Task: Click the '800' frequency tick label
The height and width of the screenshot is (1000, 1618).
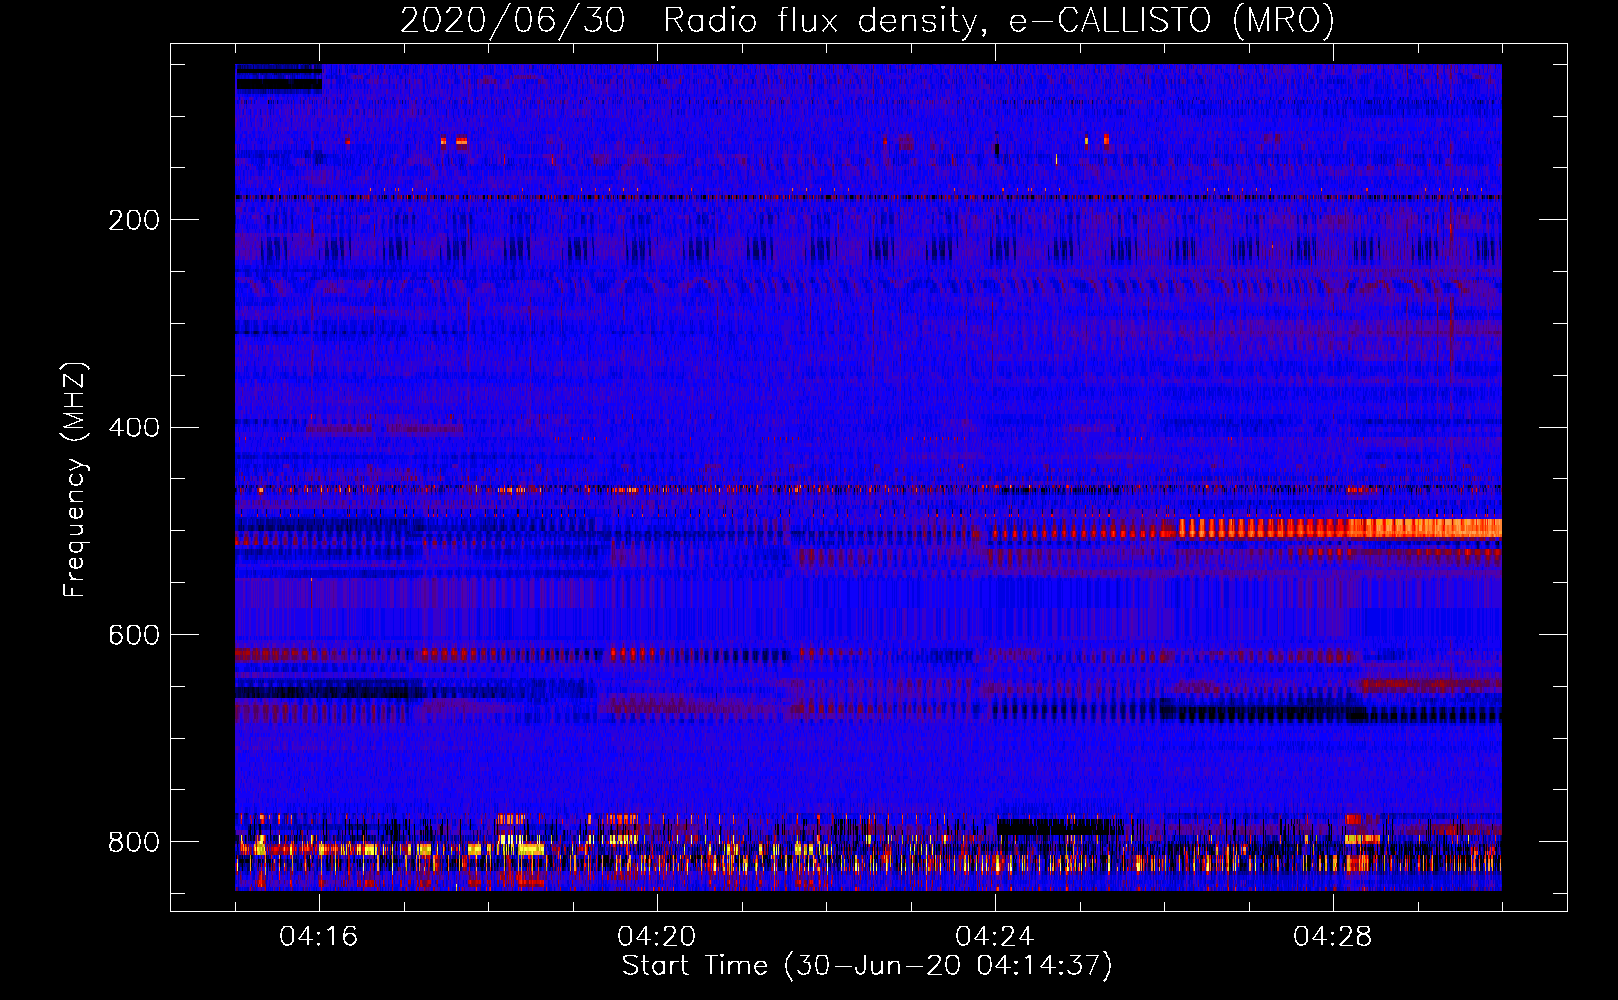Action: [134, 842]
